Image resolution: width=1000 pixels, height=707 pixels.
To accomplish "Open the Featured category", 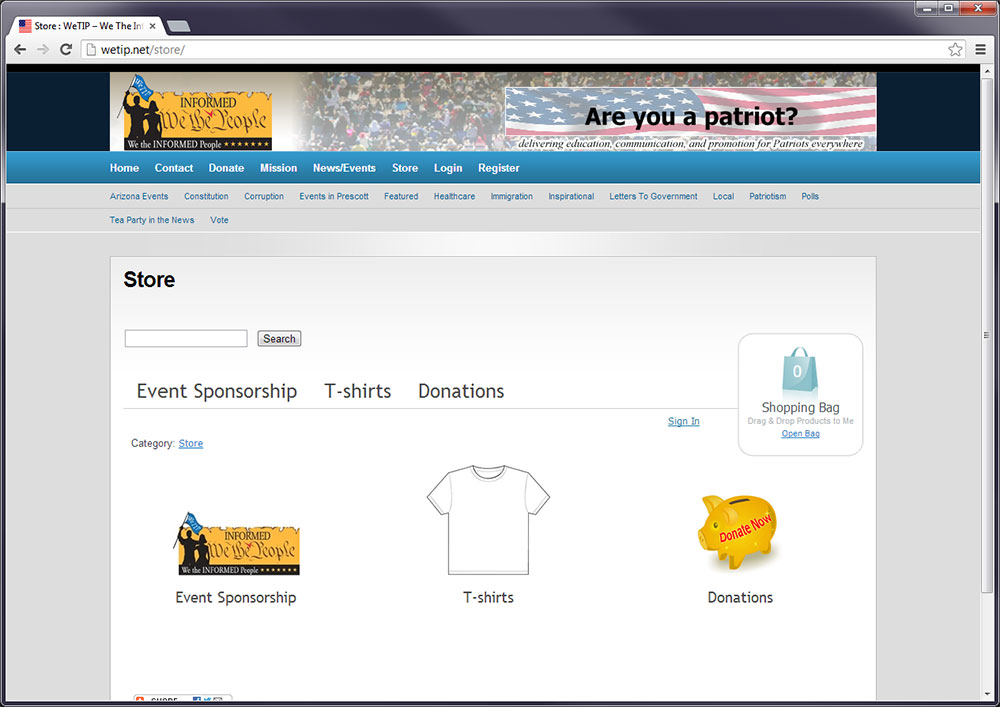I will click(x=401, y=196).
